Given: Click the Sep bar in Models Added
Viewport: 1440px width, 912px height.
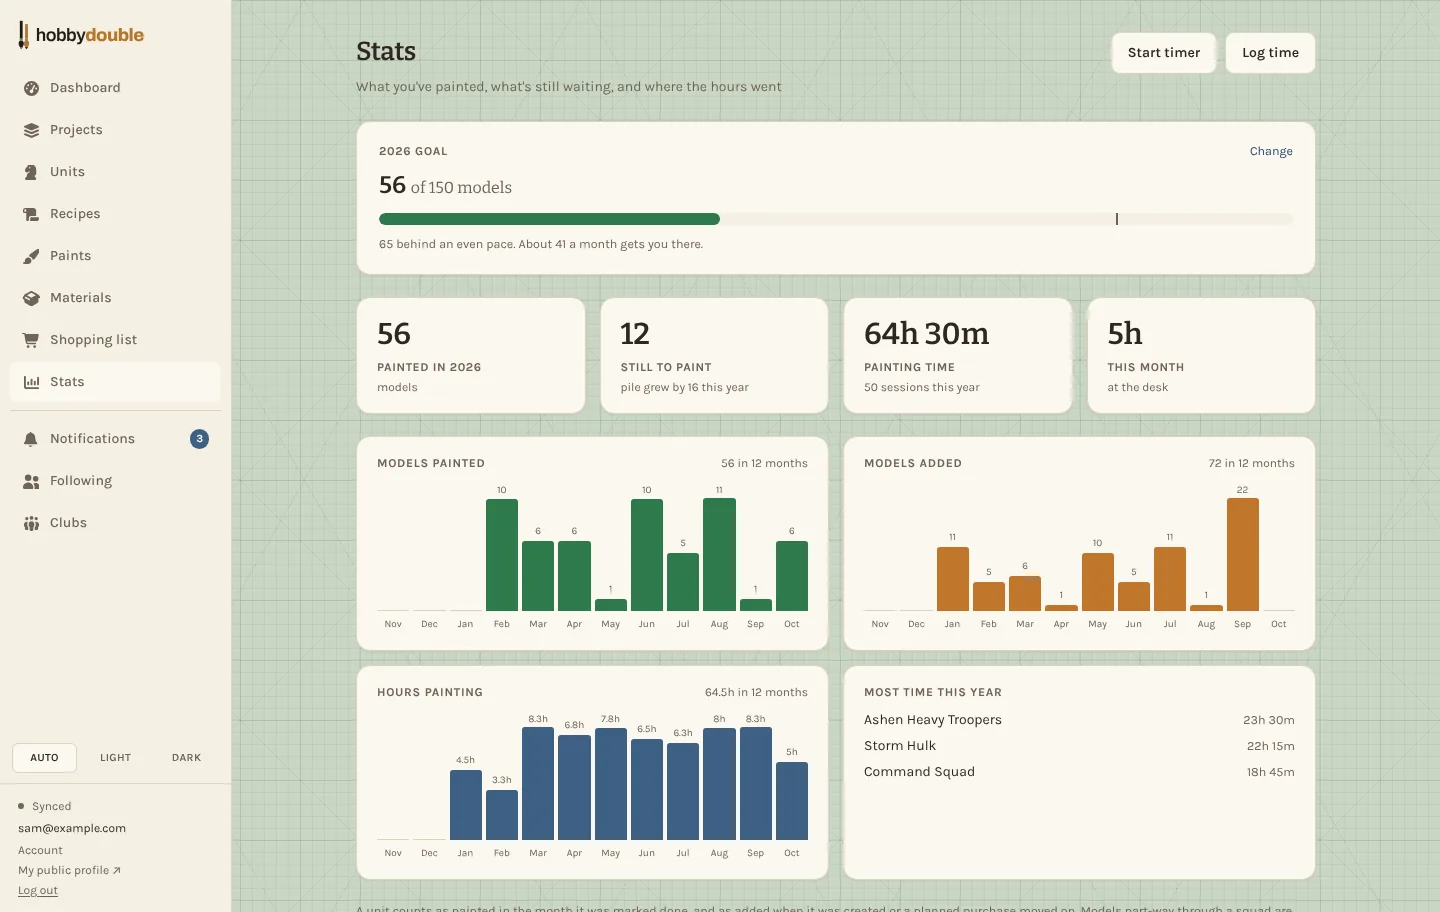Looking at the screenshot, I should click(x=1243, y=554).
